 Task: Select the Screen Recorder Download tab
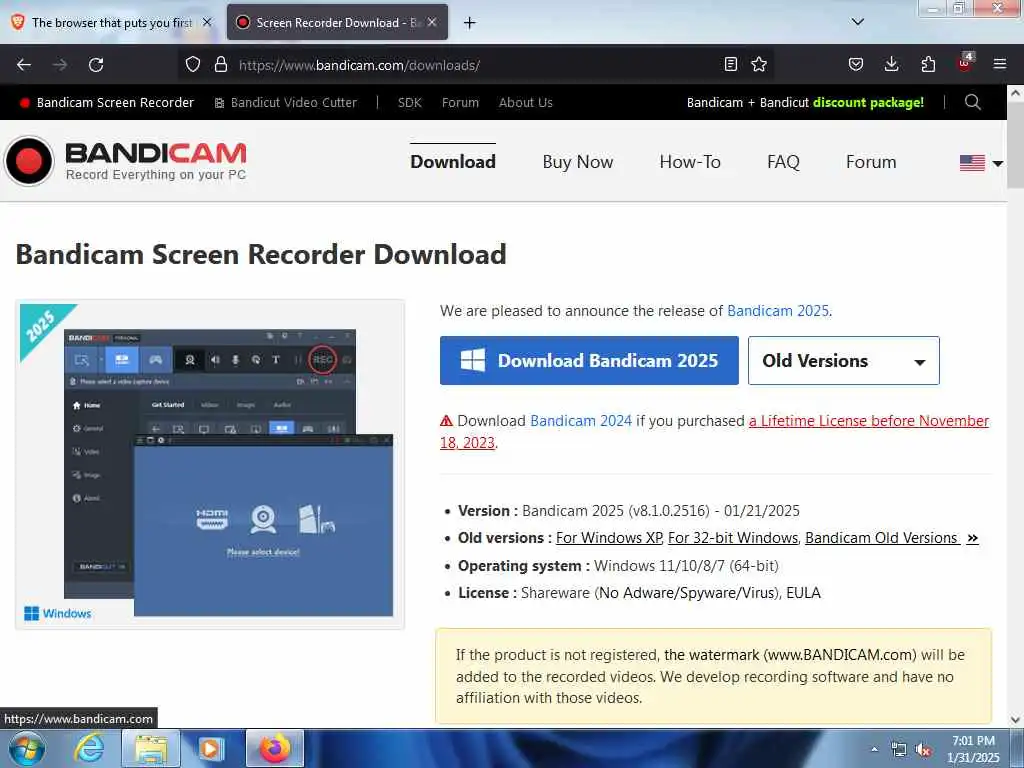tap(338, 22)
